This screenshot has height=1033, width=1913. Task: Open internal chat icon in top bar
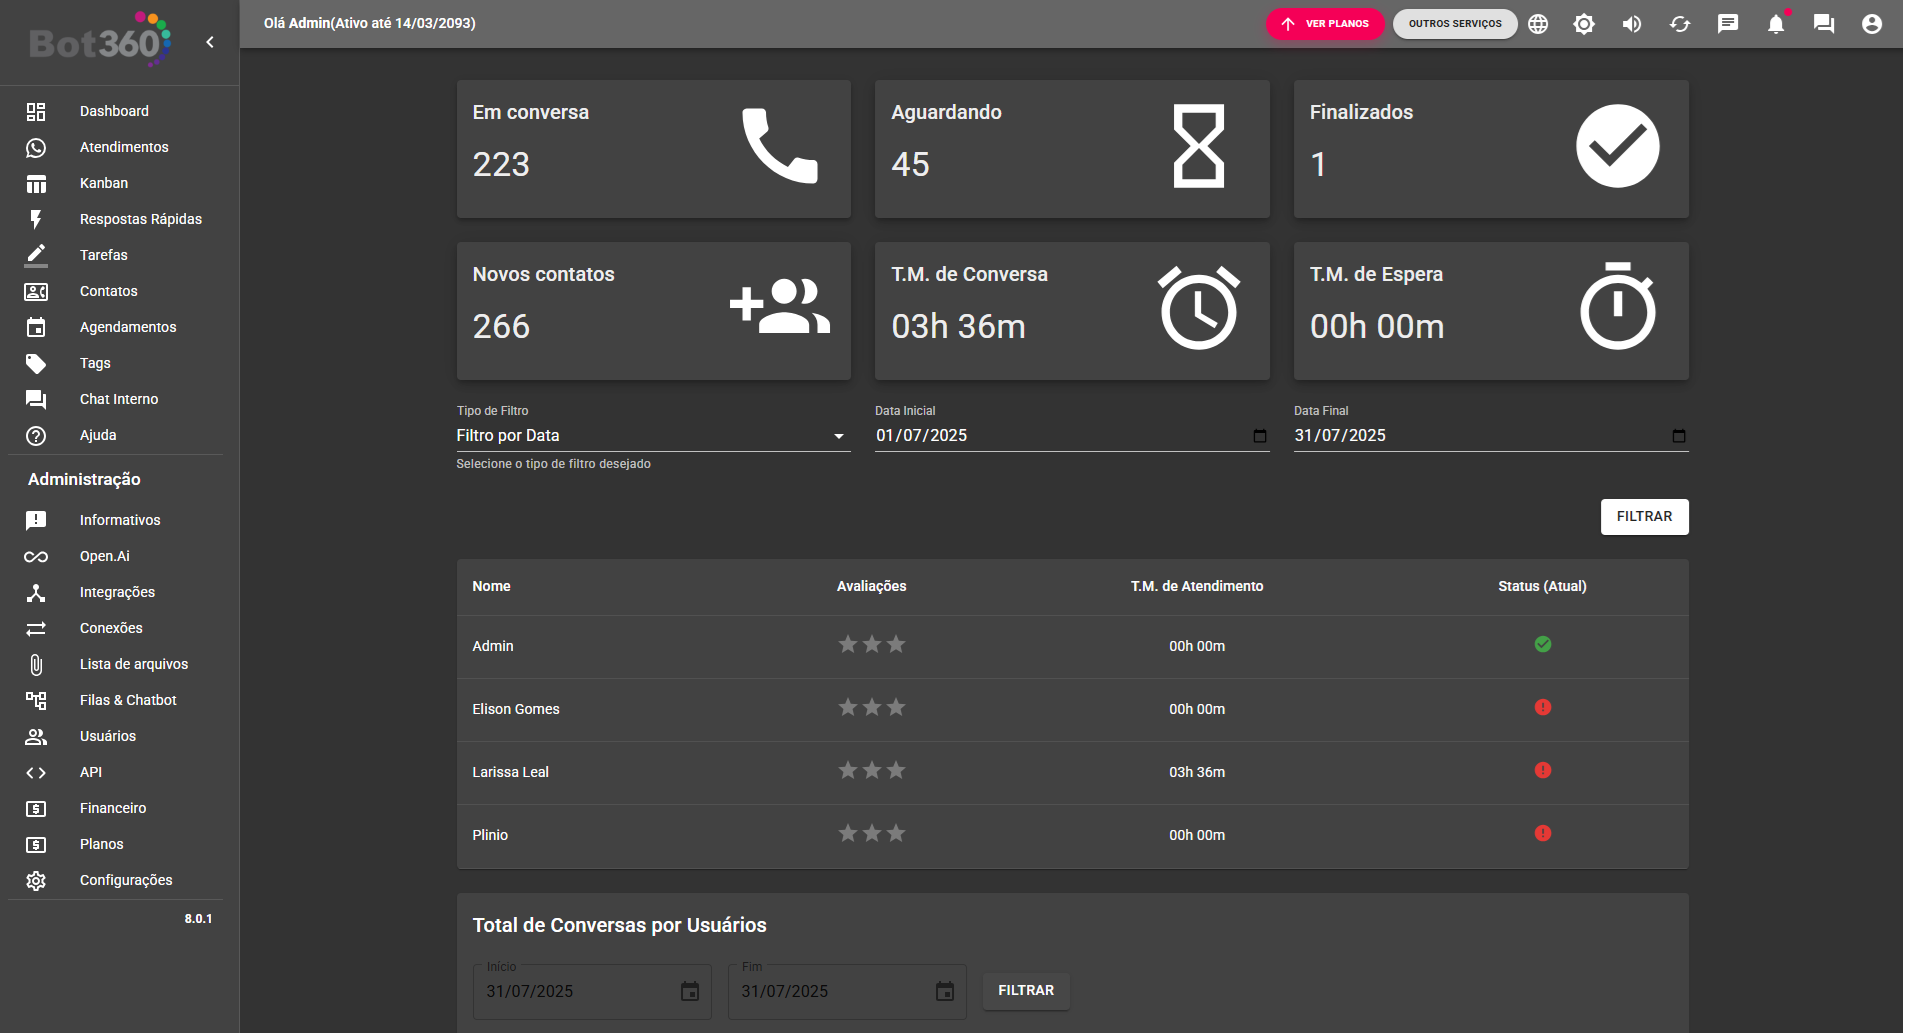pos(1824,24)
